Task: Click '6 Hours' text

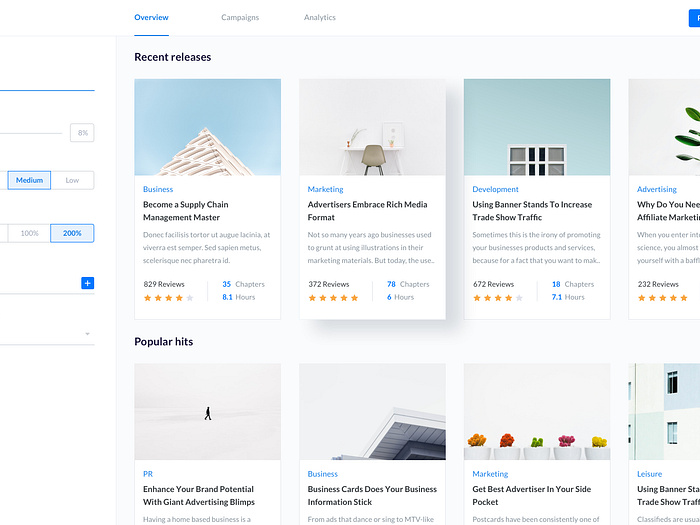Action: coord(400,297)
